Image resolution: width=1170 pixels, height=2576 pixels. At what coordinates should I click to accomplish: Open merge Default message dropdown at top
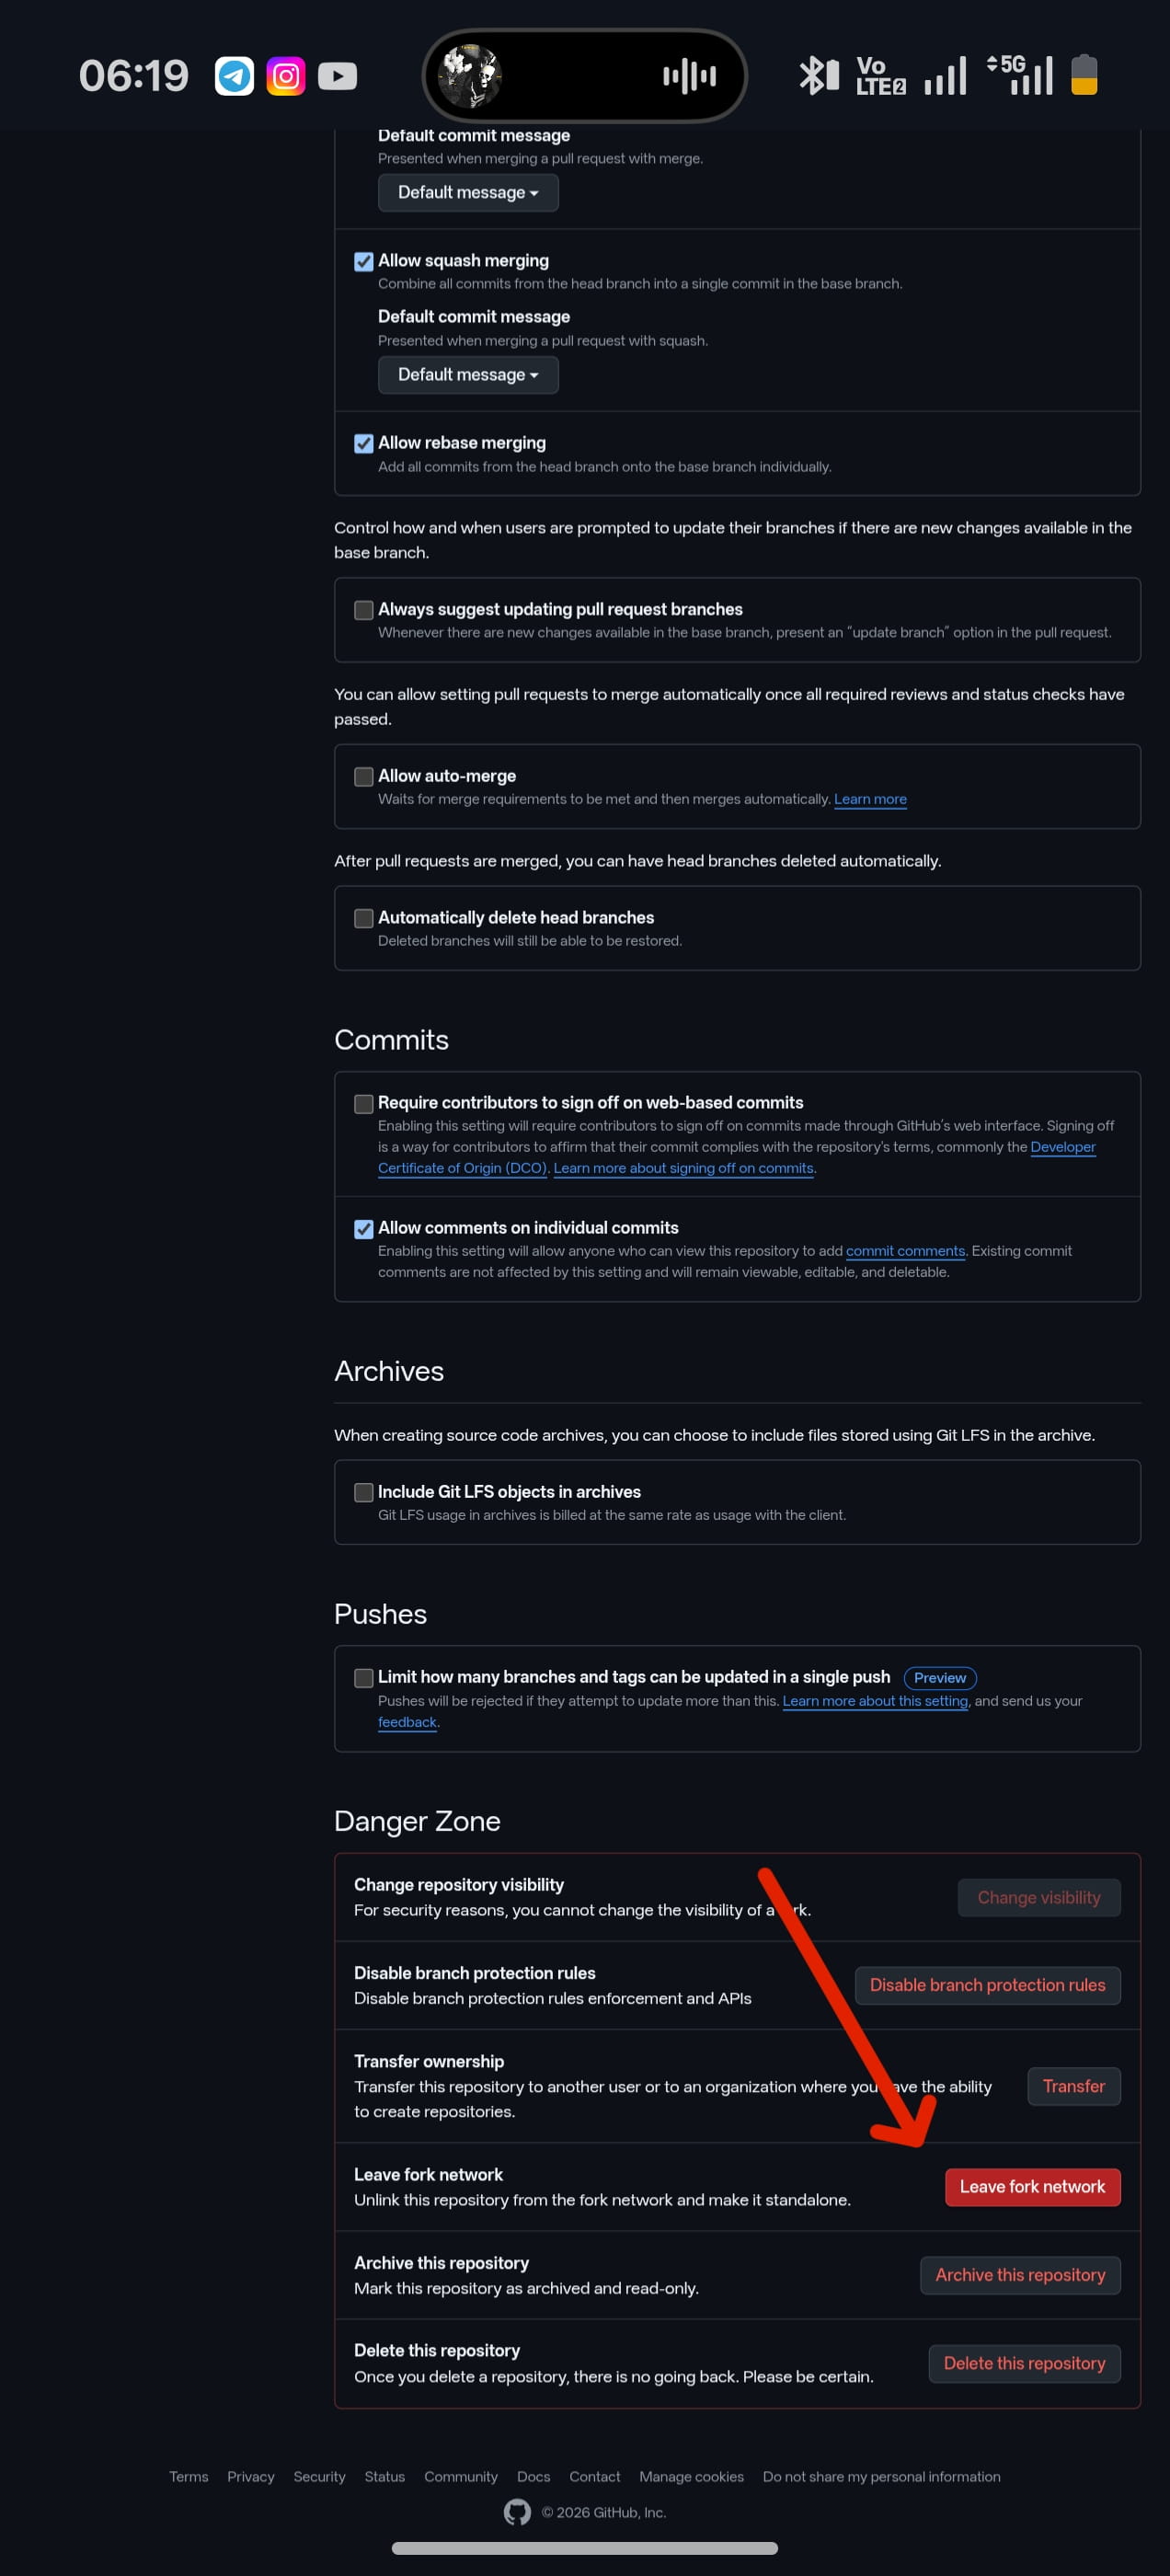click(x=468, y=193)
